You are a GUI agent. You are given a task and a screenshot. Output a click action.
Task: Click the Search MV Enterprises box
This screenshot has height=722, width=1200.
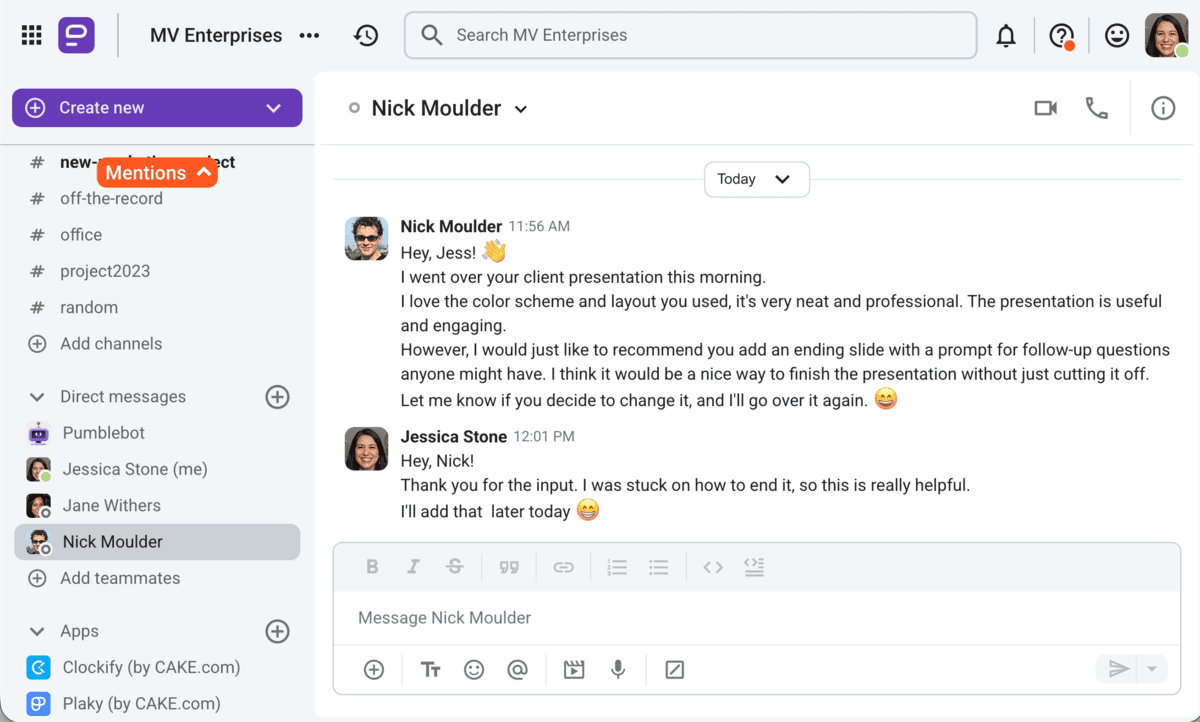690,36
